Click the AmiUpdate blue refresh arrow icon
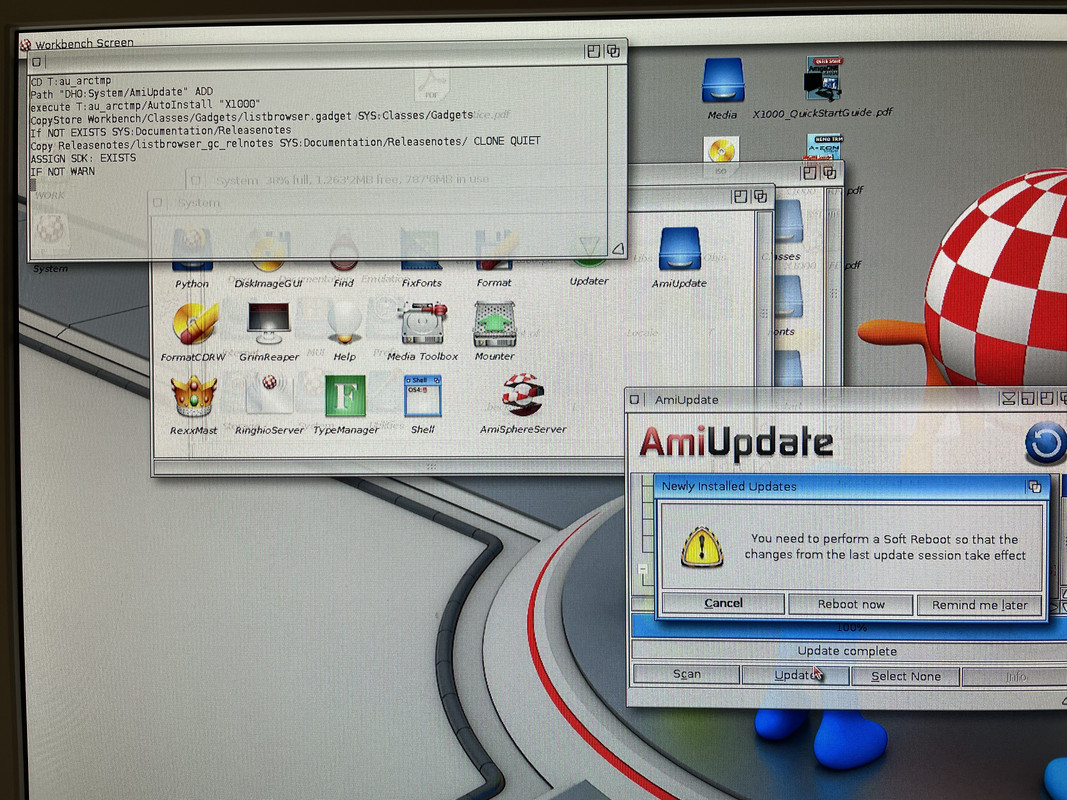This screenshot has height=800, width=1067. pyautogui.click(x=1045, y=444)
